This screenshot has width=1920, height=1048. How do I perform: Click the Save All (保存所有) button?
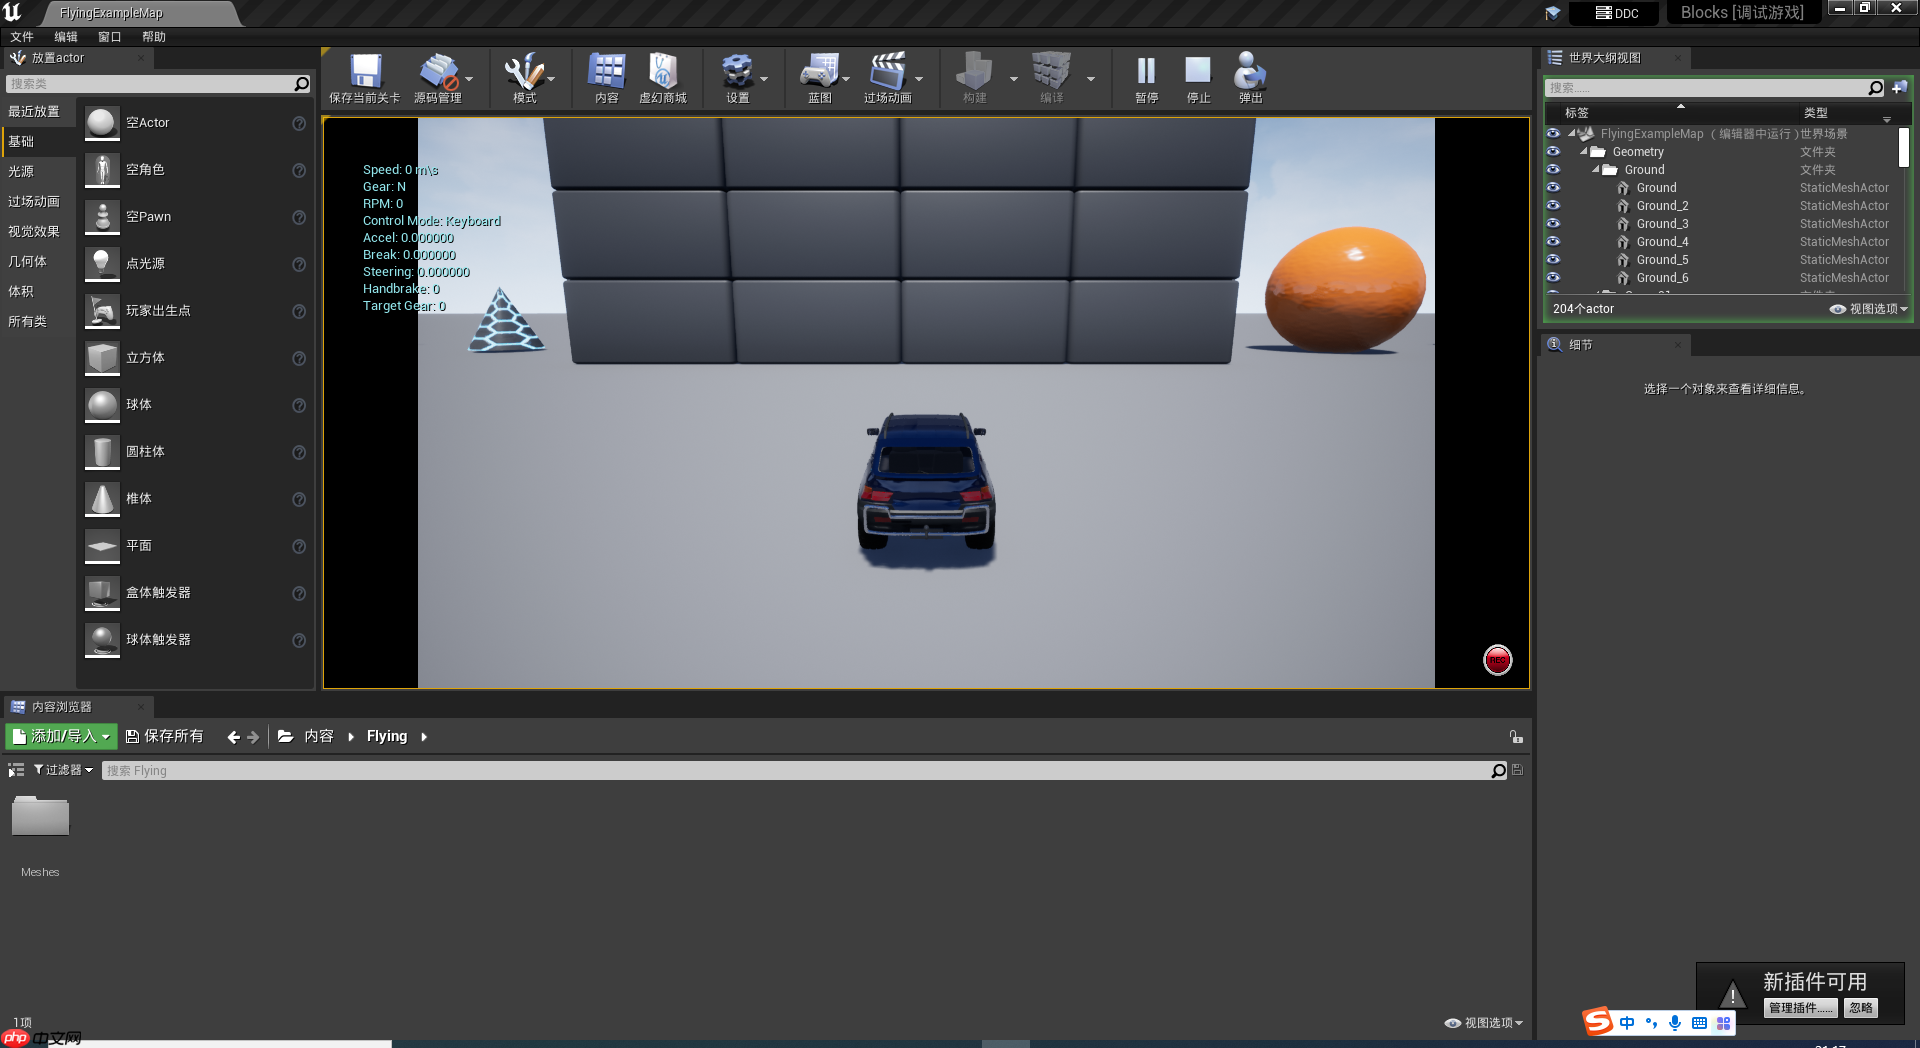coord(164,736)
